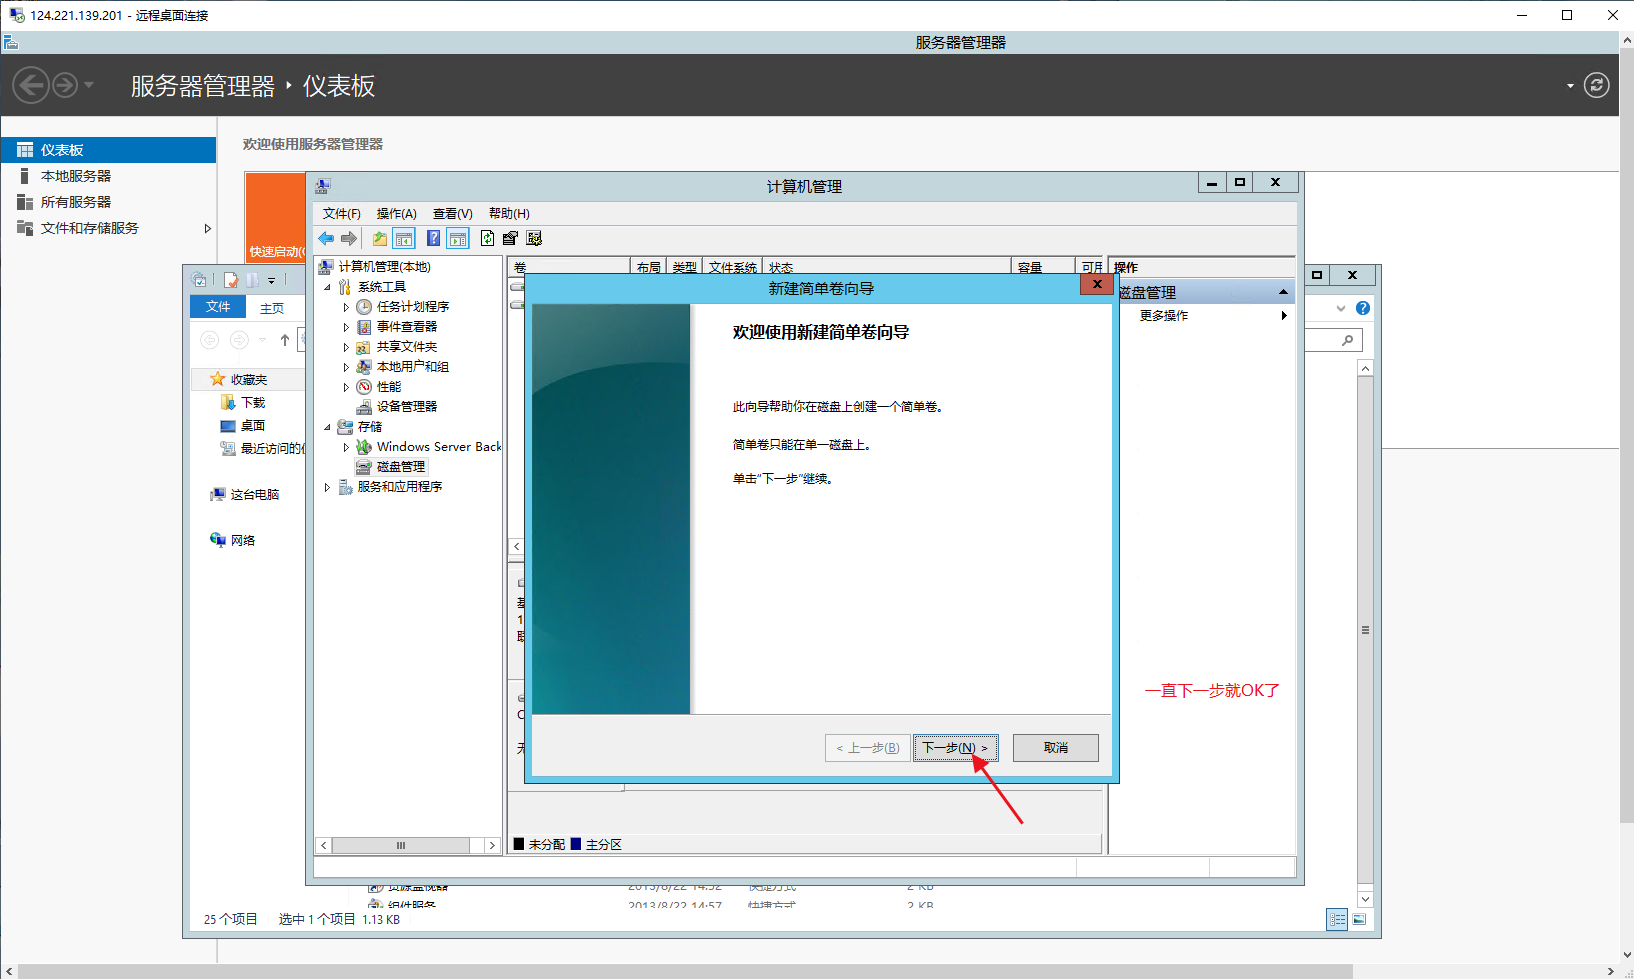Click 下一步(N) in the new volume wizard
Screen dimensions: 1634x979
954,748
